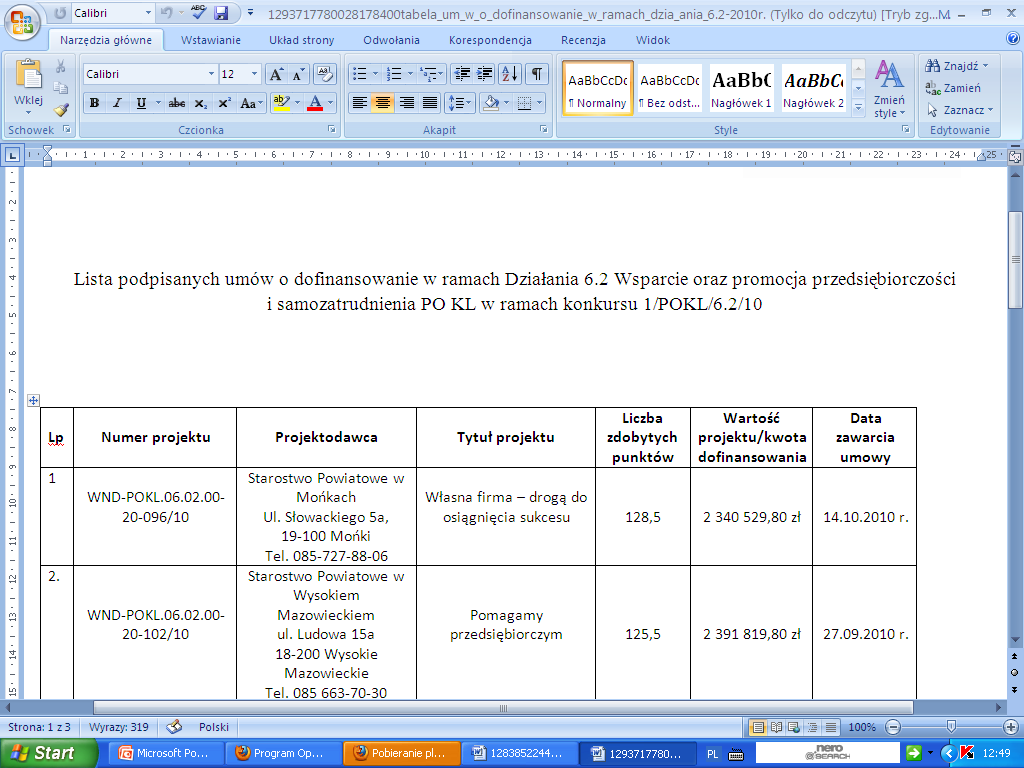Click the Windows Start button

pyautogui.click(x=48, y=753)
